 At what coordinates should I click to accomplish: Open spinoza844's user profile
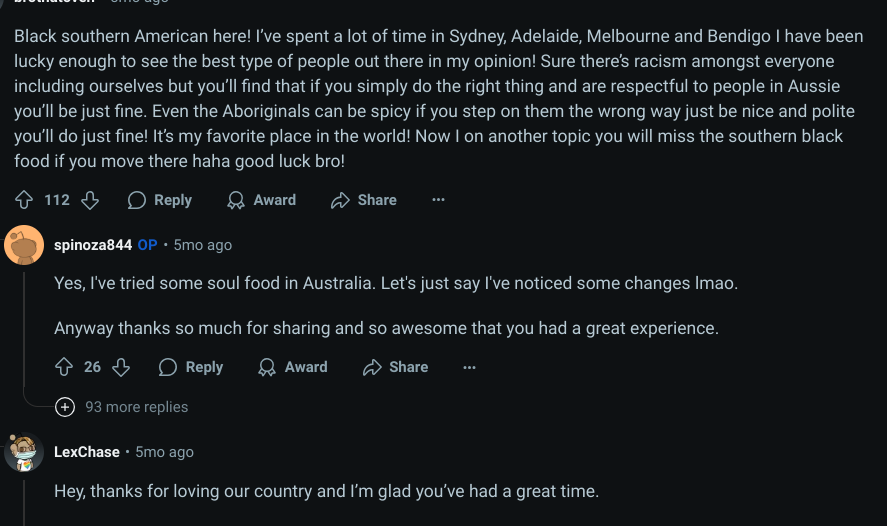coord(93,245)
